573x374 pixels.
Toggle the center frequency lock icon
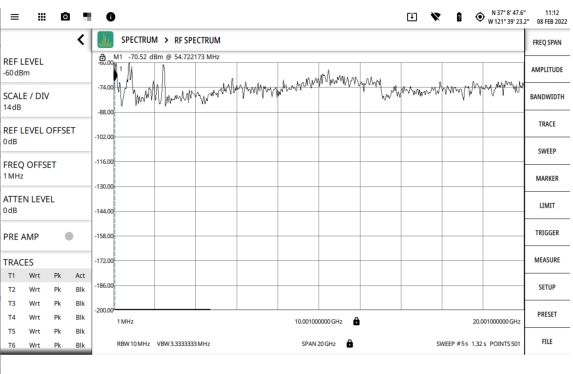(356, 321)
